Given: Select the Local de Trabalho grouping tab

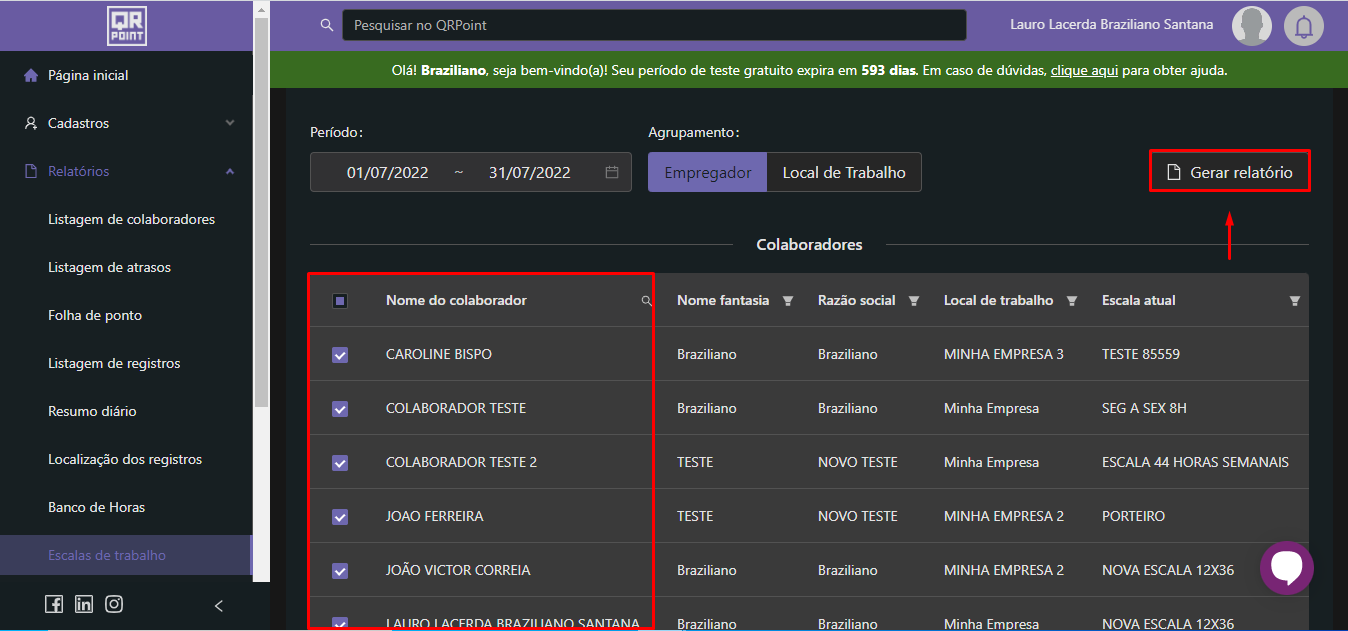Looking at the screenshot, I should [844, 172].
